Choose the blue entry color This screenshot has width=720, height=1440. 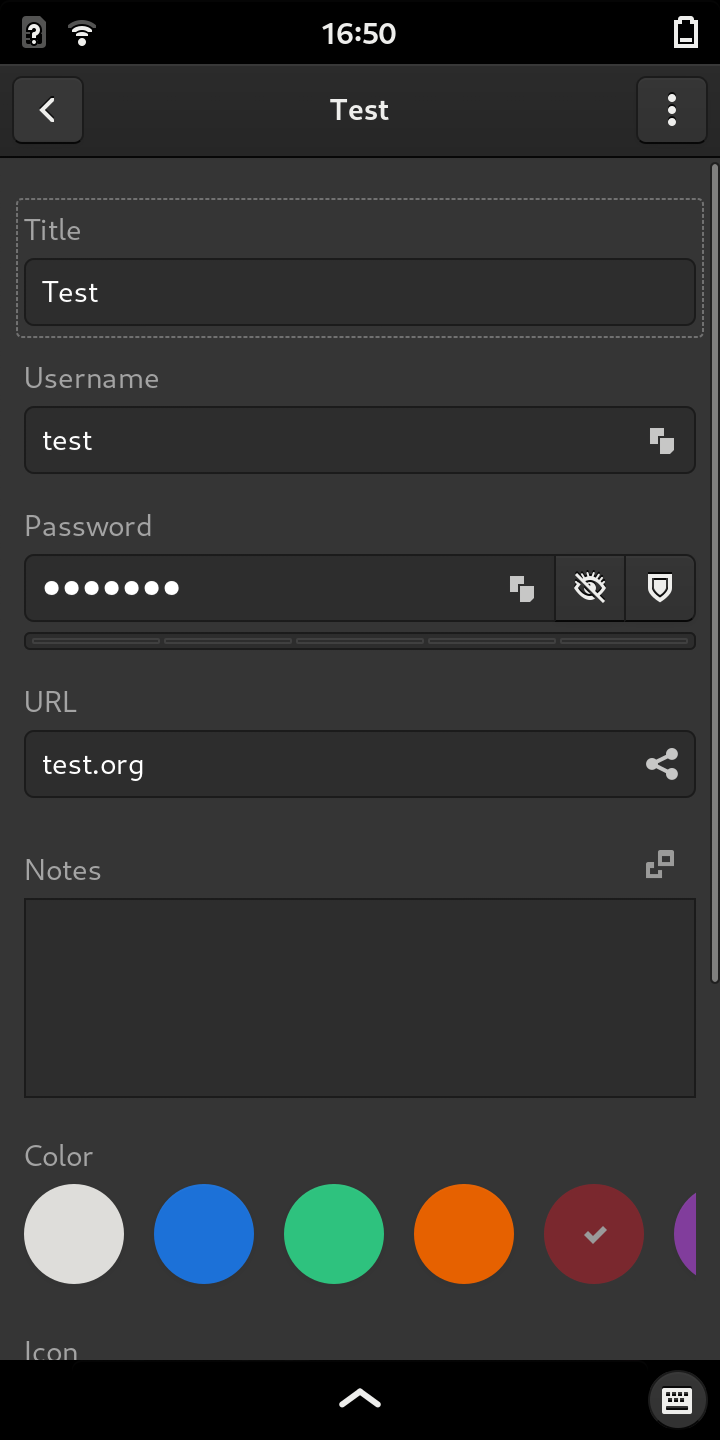[204, 1234]
